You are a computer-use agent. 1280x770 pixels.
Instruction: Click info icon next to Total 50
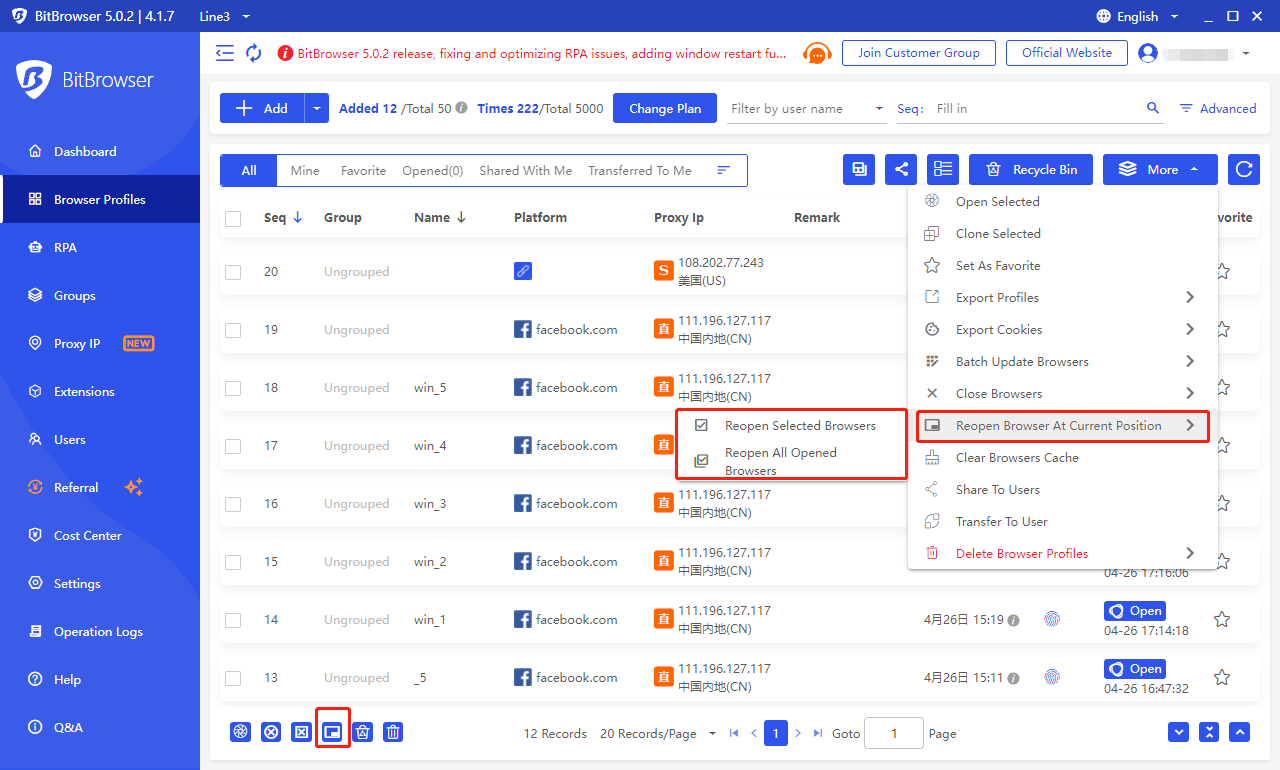[x=461, y=108]
